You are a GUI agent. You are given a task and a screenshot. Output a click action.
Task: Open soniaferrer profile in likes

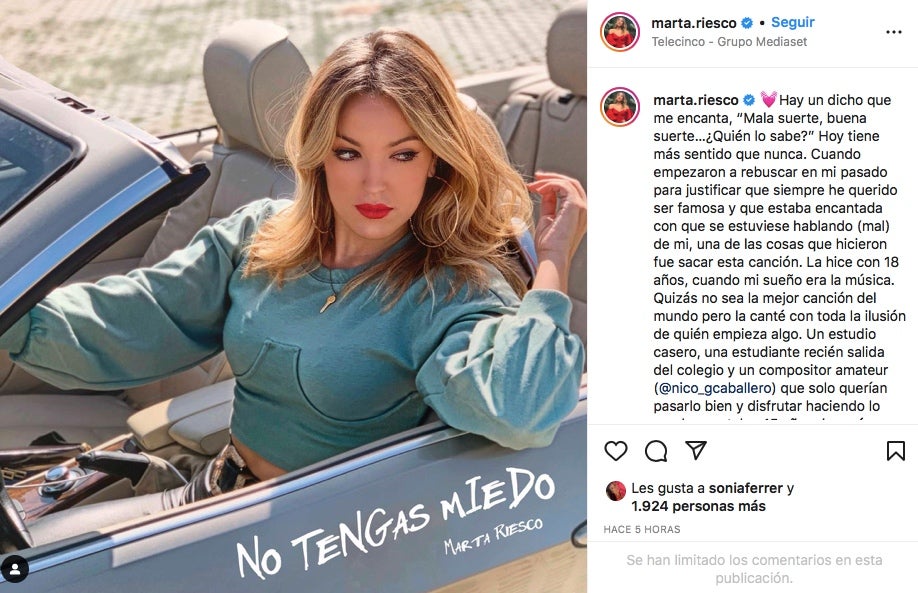745,488
